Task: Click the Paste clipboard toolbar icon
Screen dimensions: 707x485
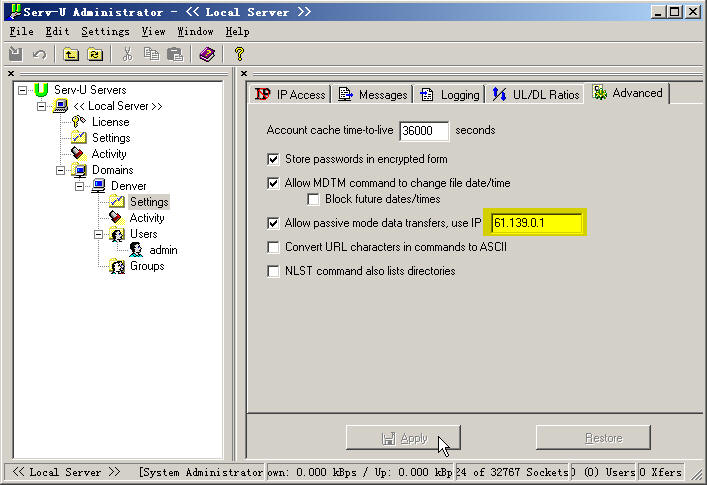Action: 175,54
